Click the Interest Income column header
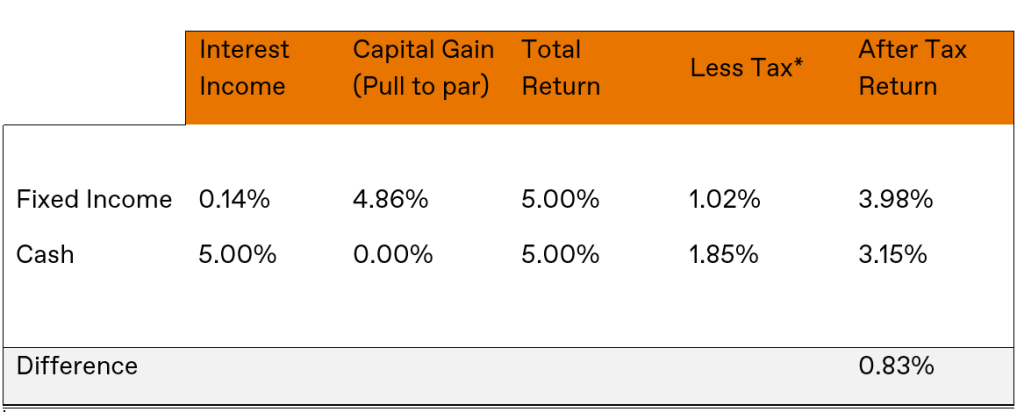 (244, 68)
